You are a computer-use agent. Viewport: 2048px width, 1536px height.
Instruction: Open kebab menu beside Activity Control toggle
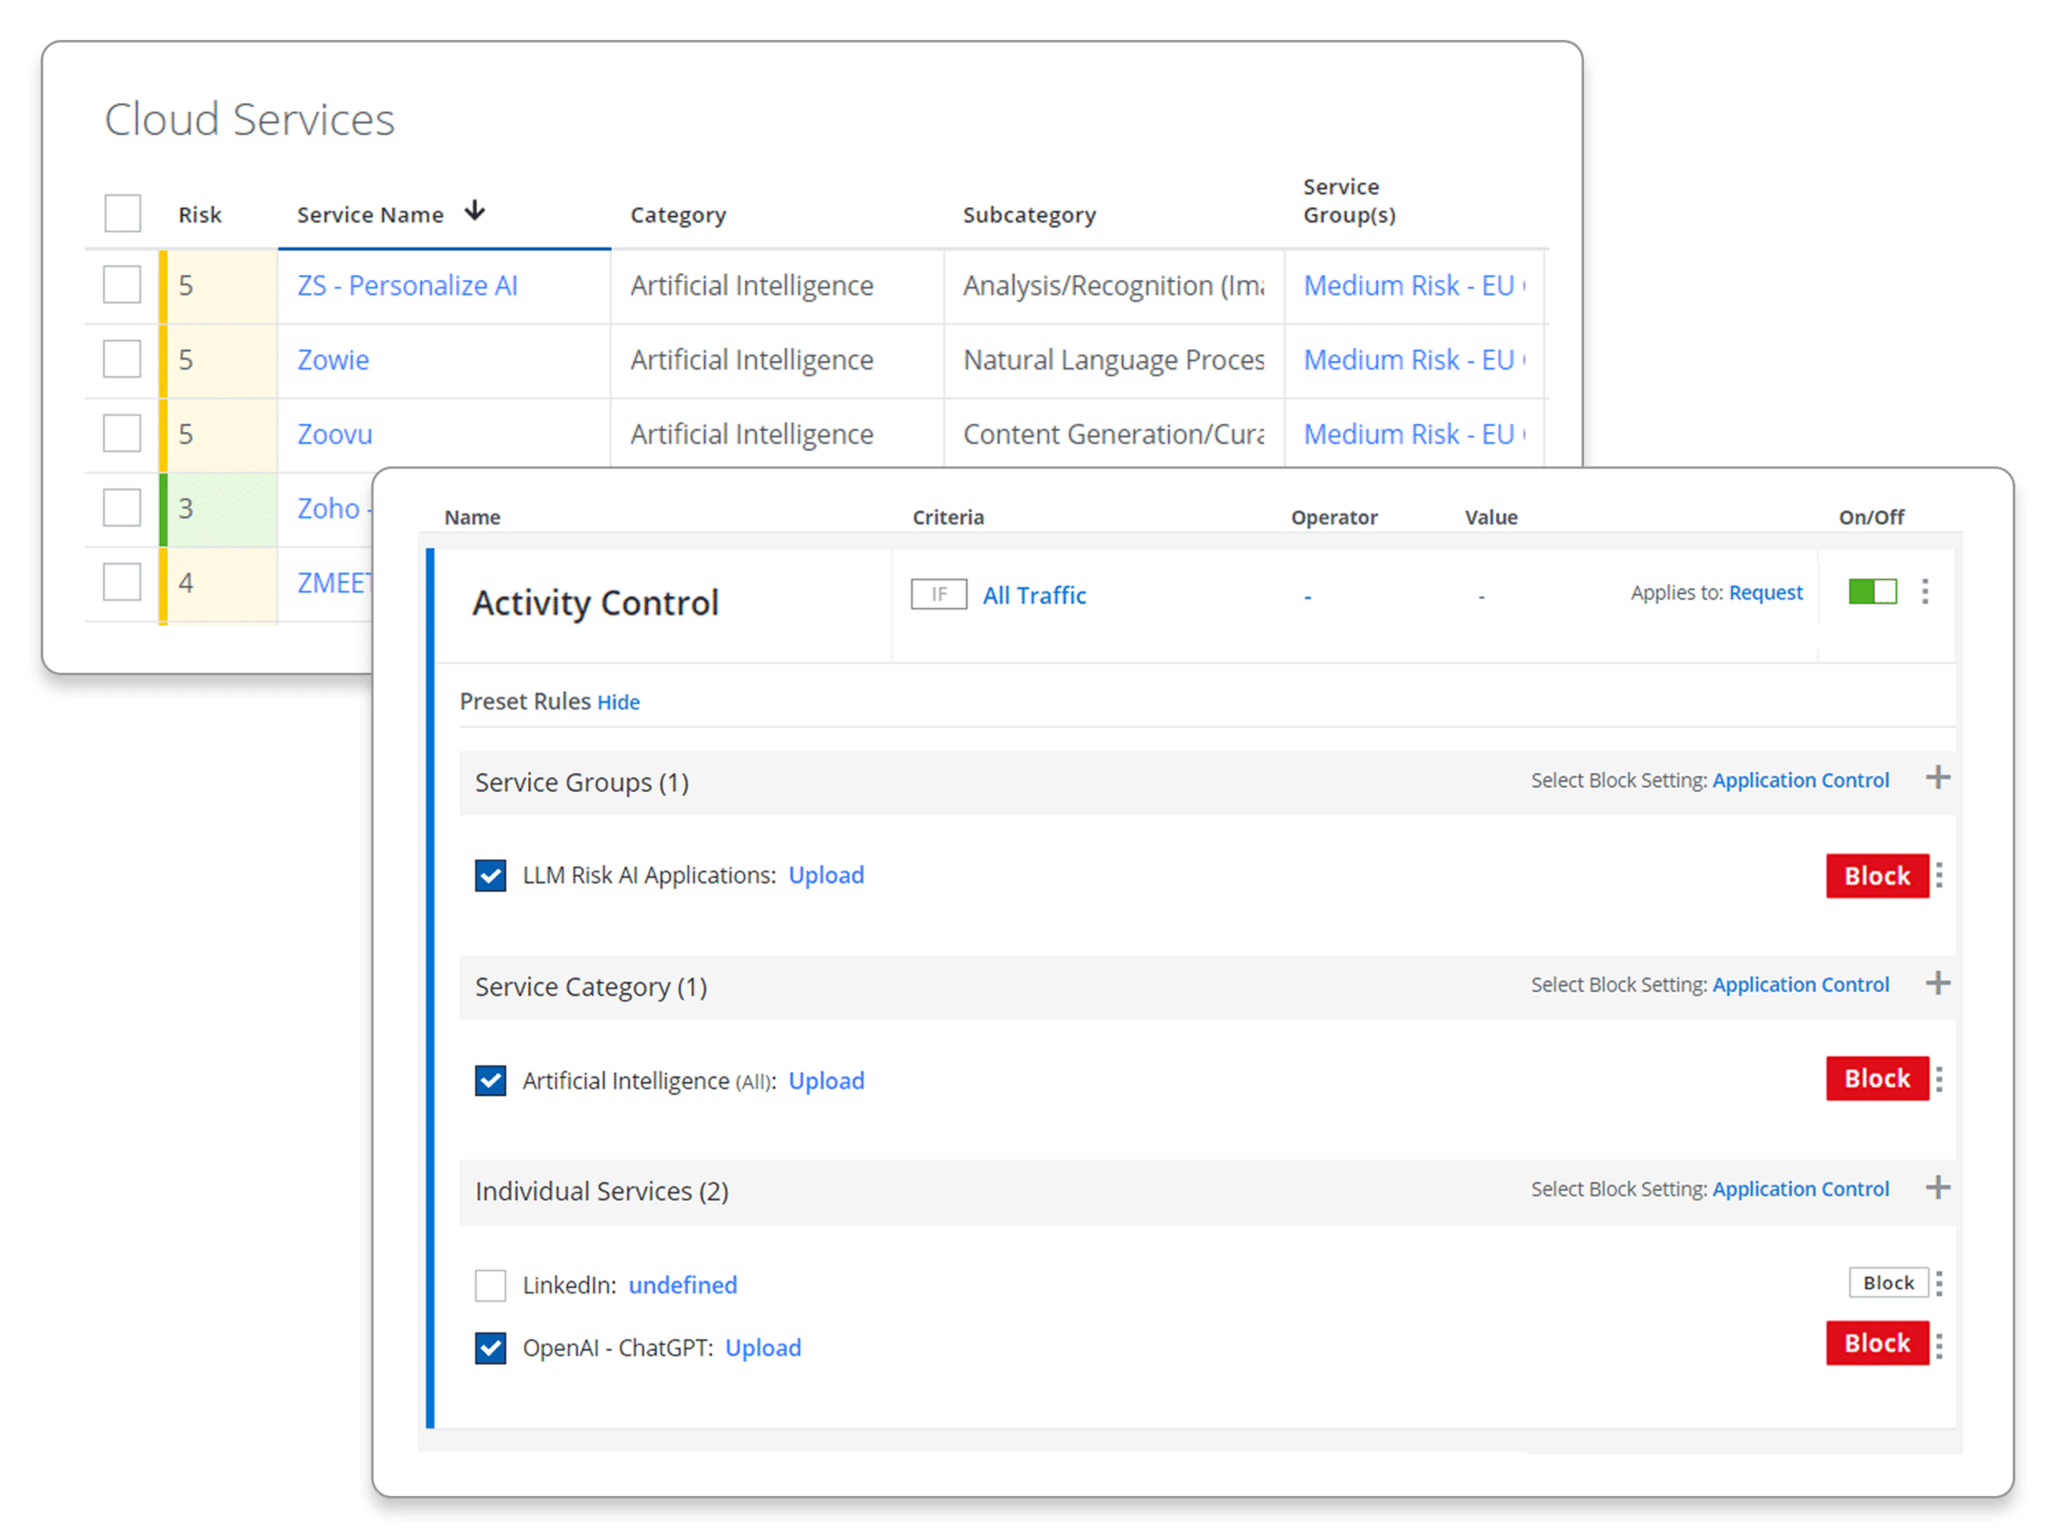coord(1925,592)
